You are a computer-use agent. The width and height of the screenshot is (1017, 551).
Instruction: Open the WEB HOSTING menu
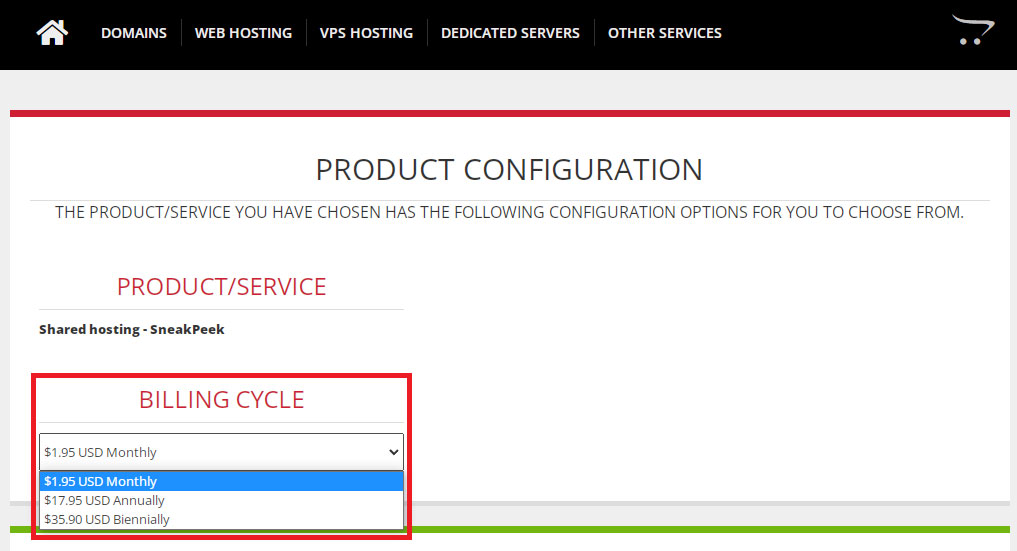tap(243, 33)
